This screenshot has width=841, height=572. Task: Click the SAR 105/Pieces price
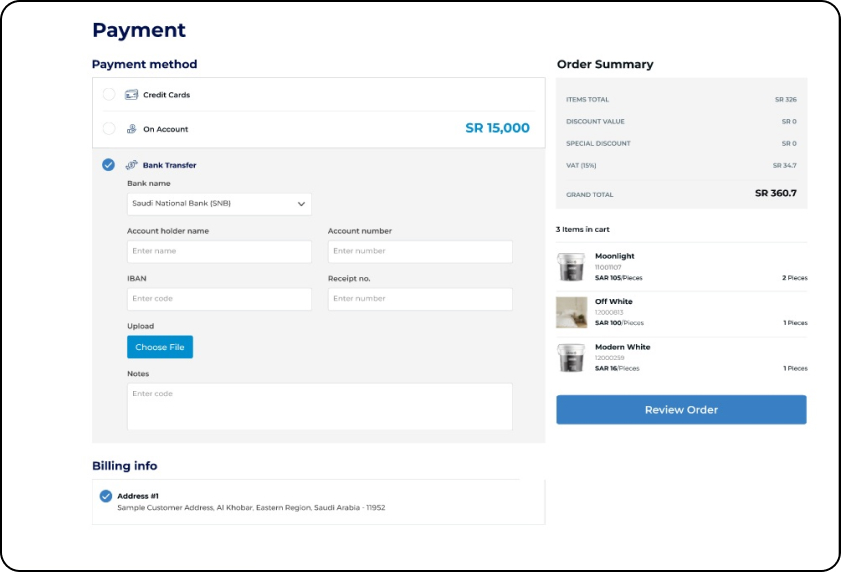click(x=618, y=278)
